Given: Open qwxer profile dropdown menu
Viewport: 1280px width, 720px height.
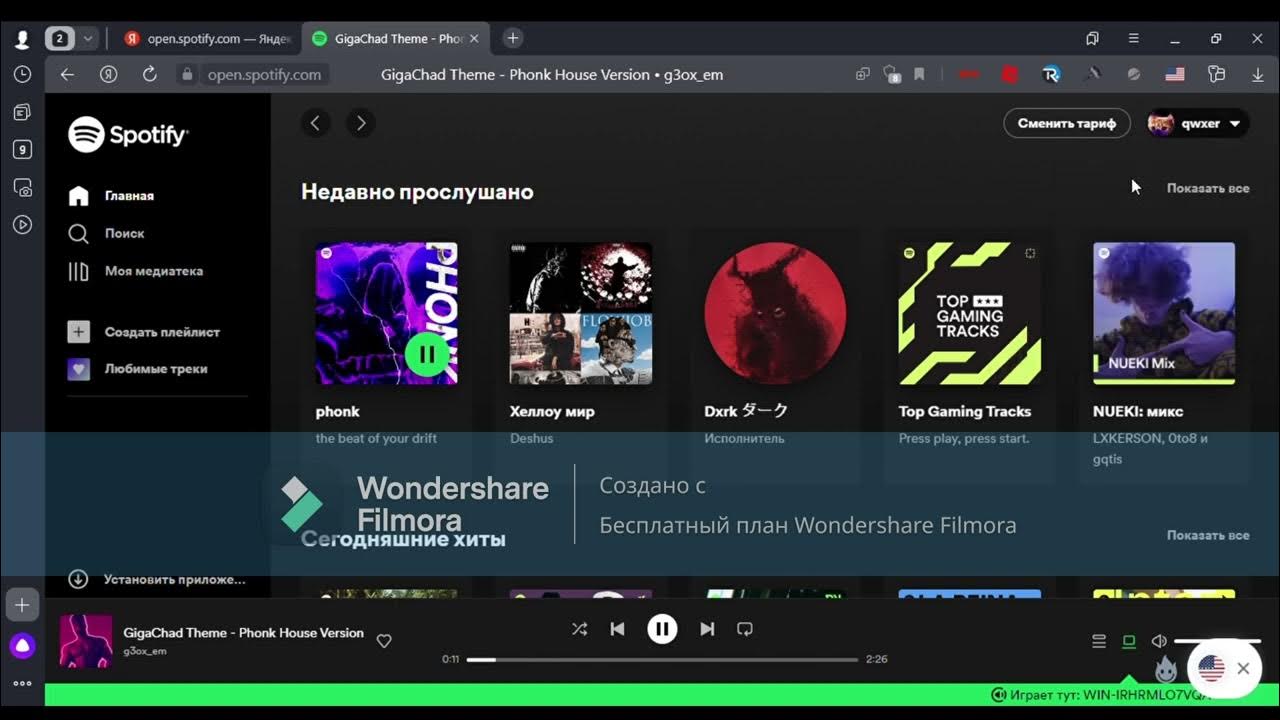Looking at the screenshot, I should point(1198,123).
